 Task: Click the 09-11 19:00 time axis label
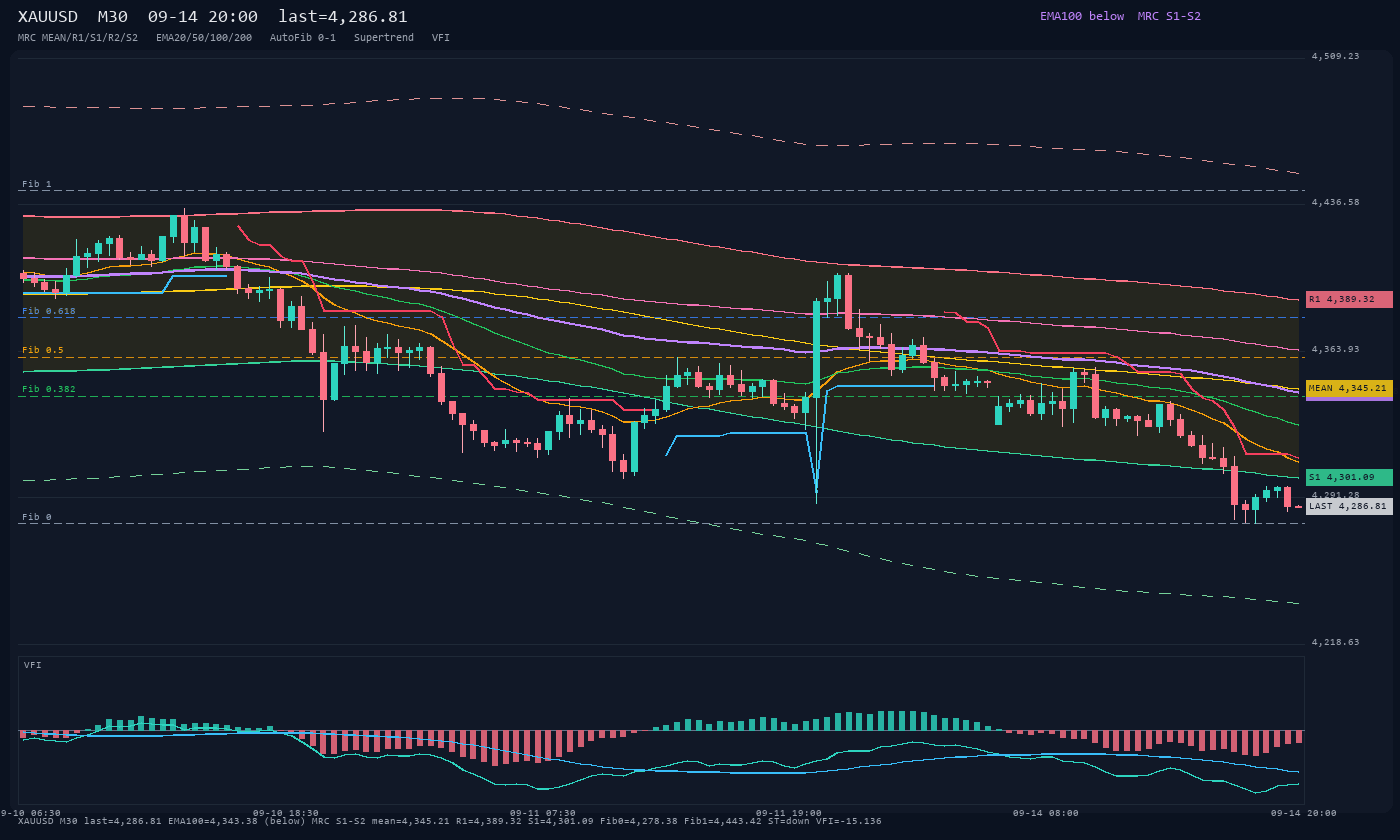[789, 813]
